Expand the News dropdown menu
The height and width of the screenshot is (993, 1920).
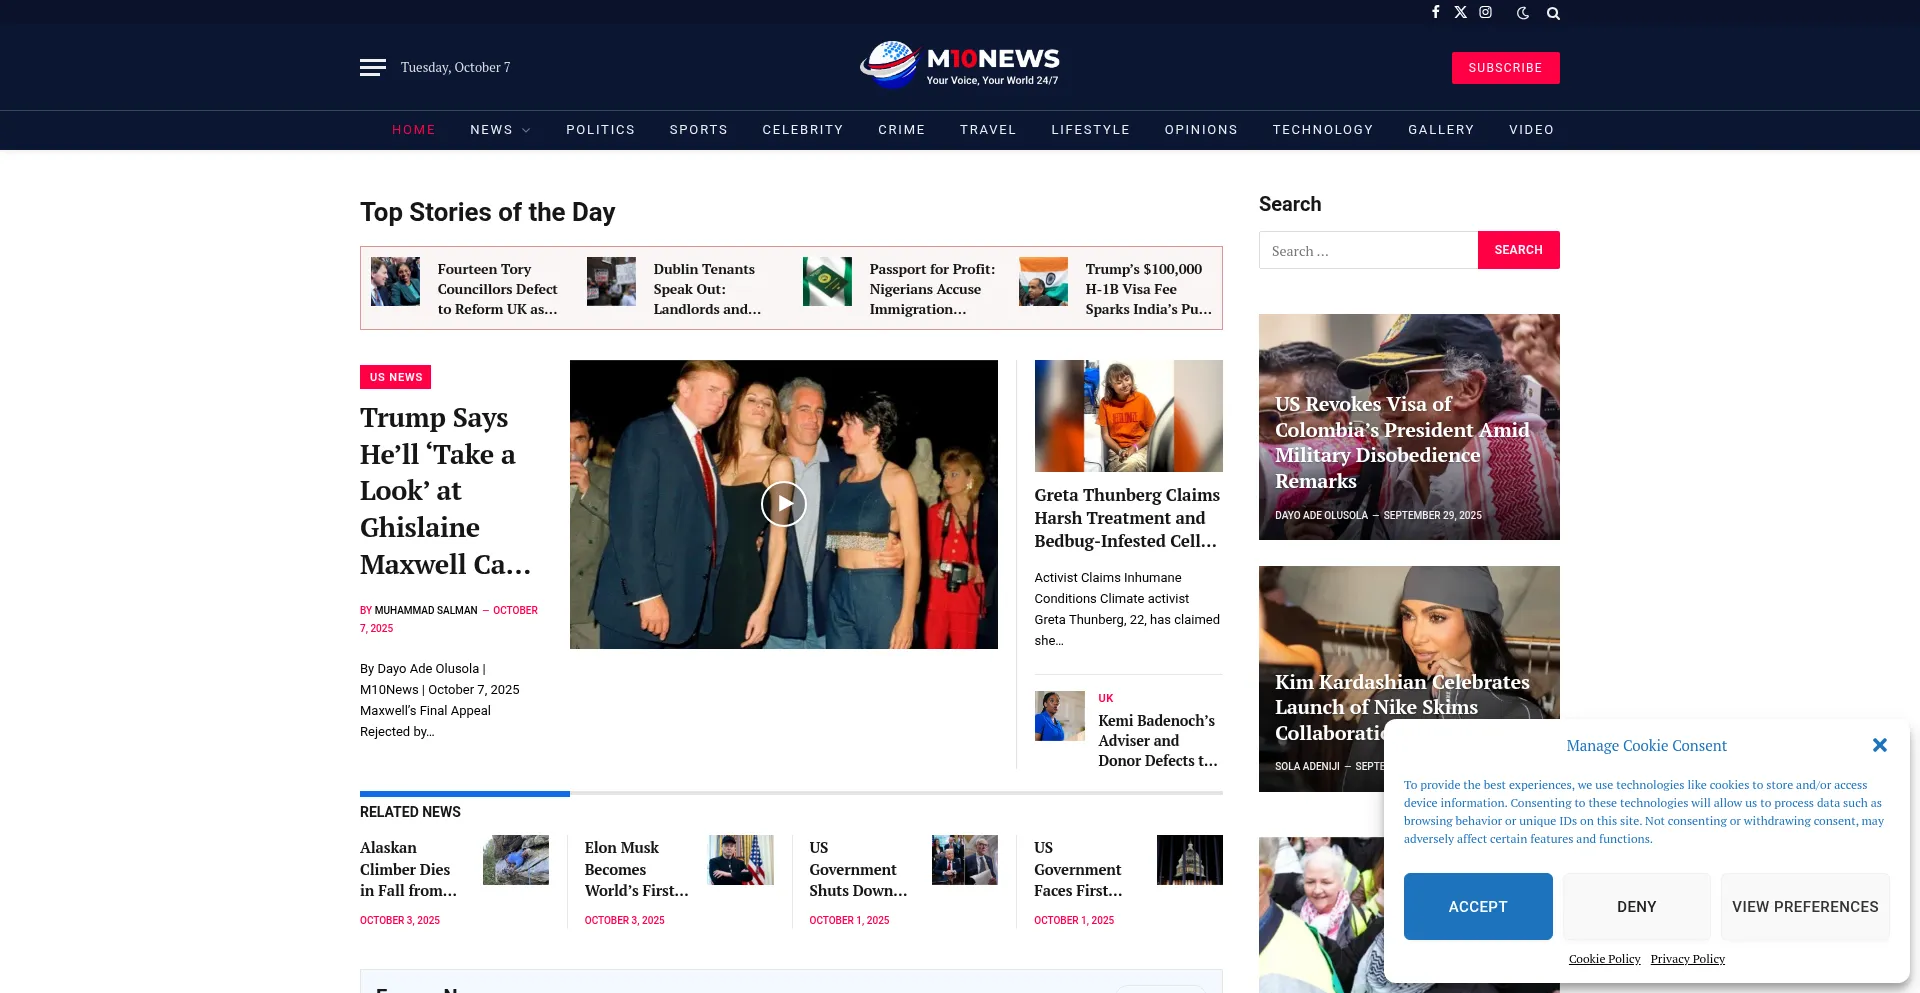click(x=500, y=130)
